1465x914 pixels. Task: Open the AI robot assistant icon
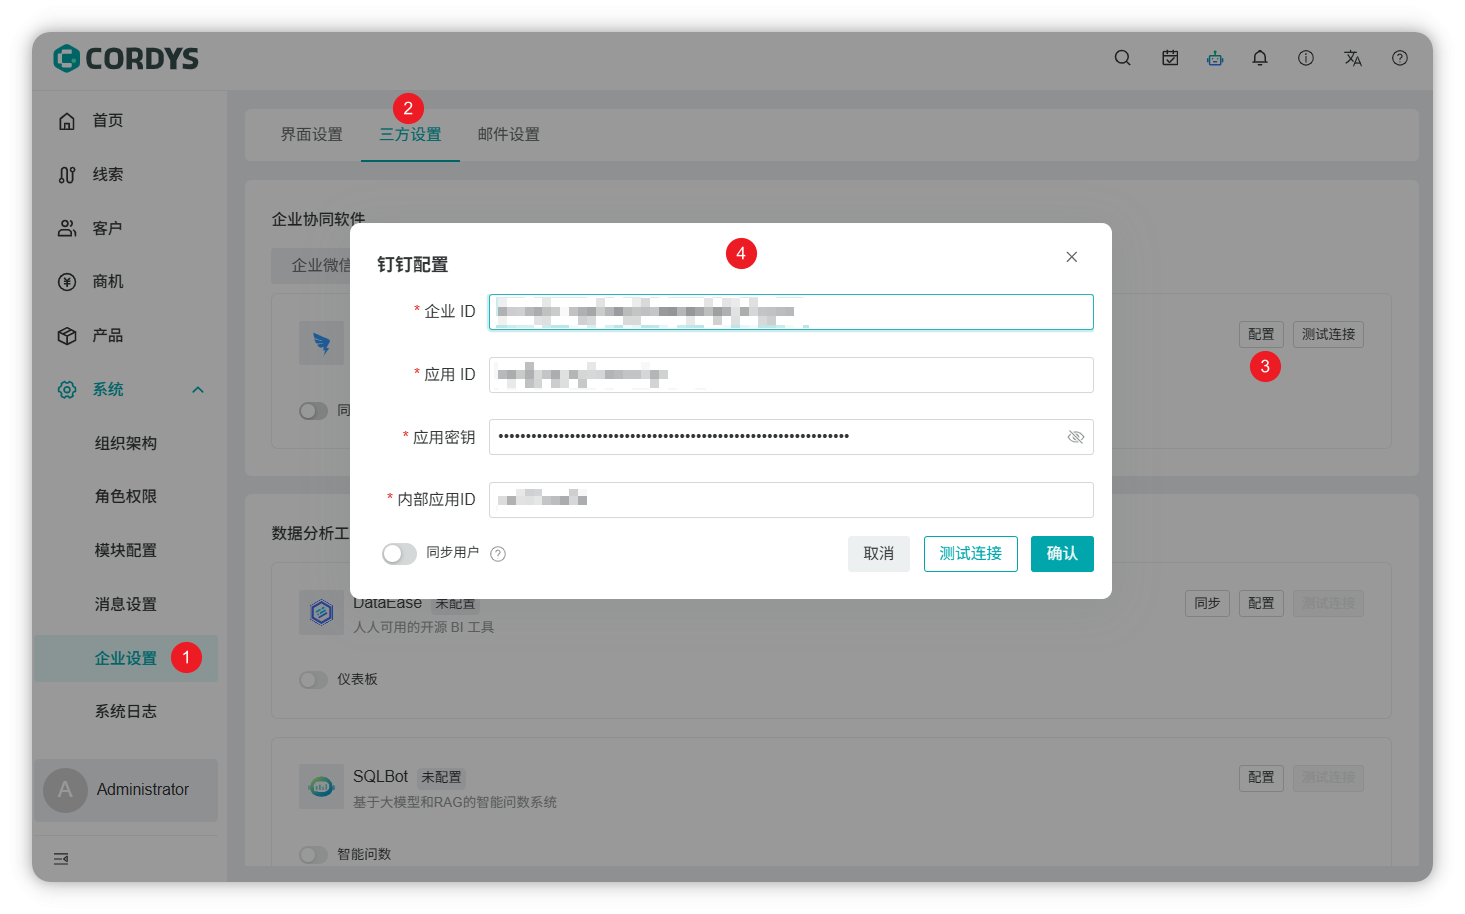pyautogui.click(x=1215, y=58)
